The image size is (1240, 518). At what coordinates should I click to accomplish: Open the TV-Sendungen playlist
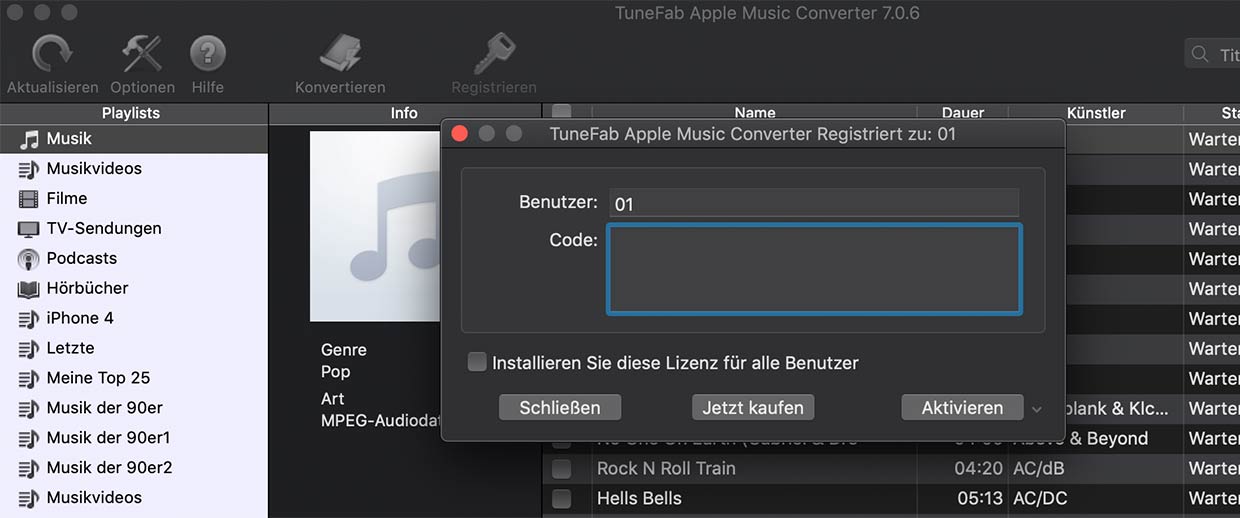tap(134, 228)
